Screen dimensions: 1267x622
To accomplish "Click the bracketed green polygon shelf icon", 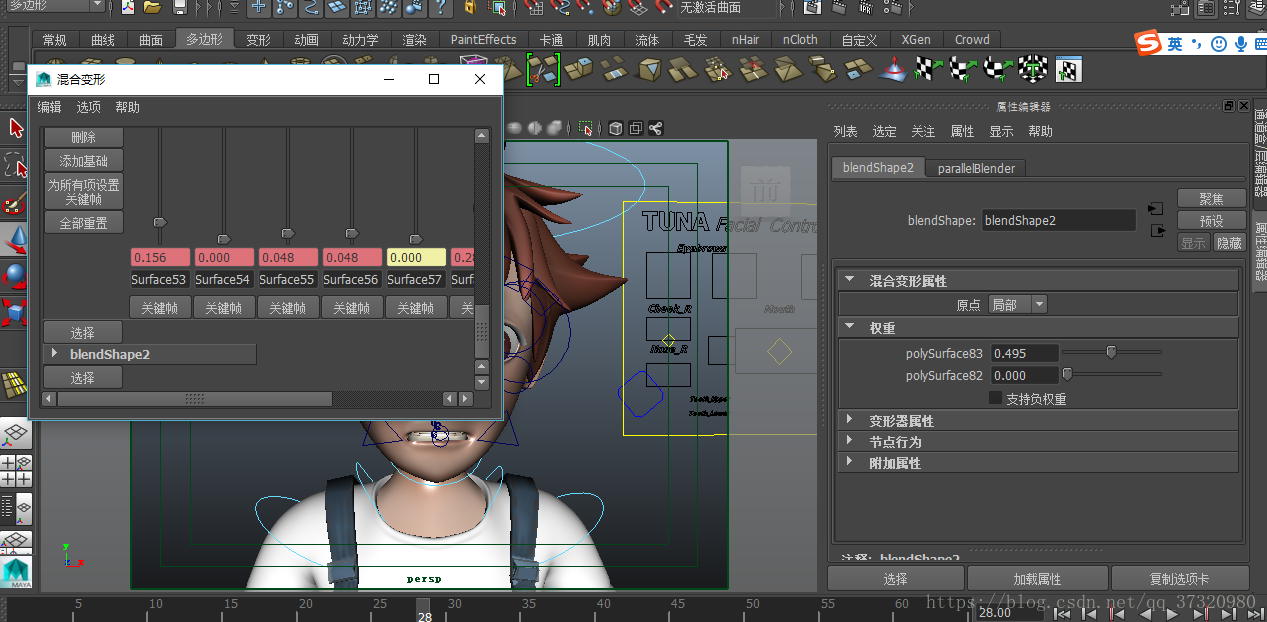I will click(543, 70).
